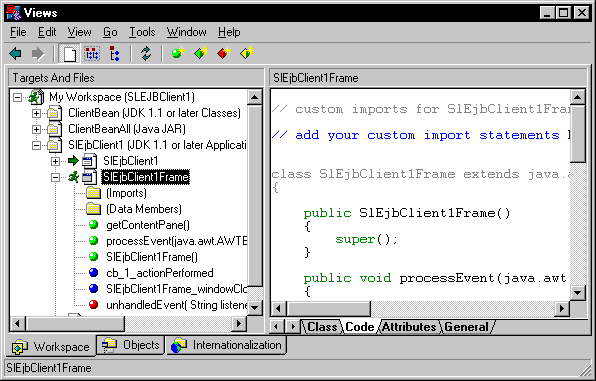Viewport: 596px width, 381px height.
Task: Click the code pane scroll right arrow
Action: point(562,309)
